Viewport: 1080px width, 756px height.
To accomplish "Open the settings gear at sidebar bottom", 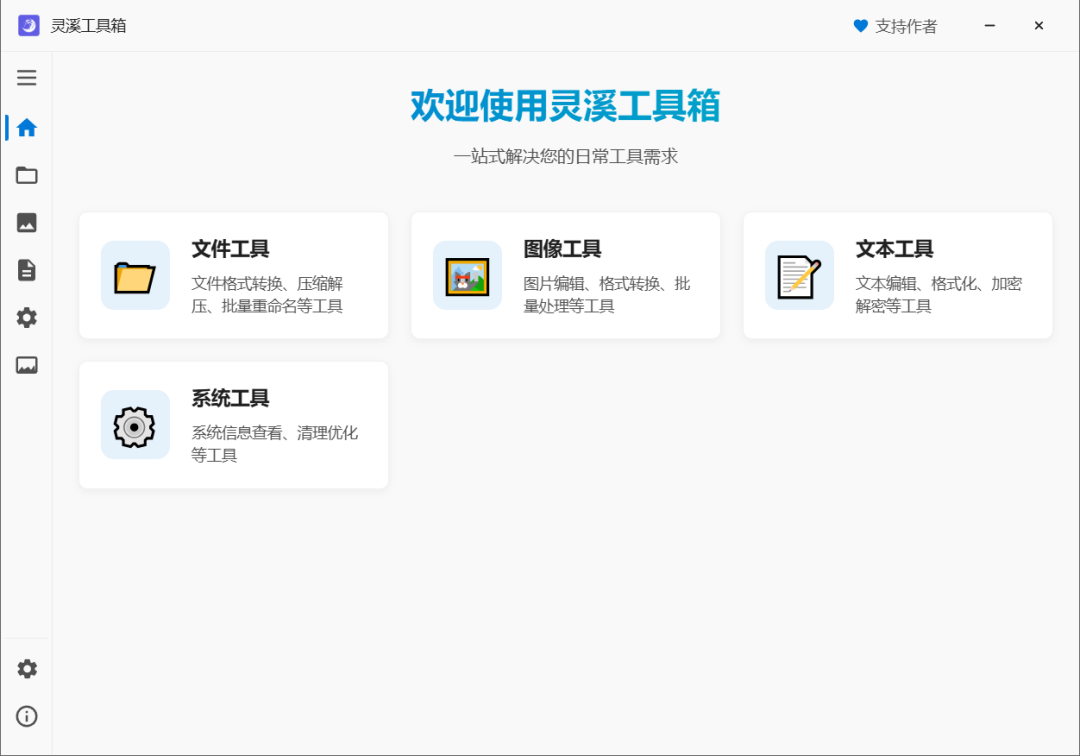I will 27,668.
